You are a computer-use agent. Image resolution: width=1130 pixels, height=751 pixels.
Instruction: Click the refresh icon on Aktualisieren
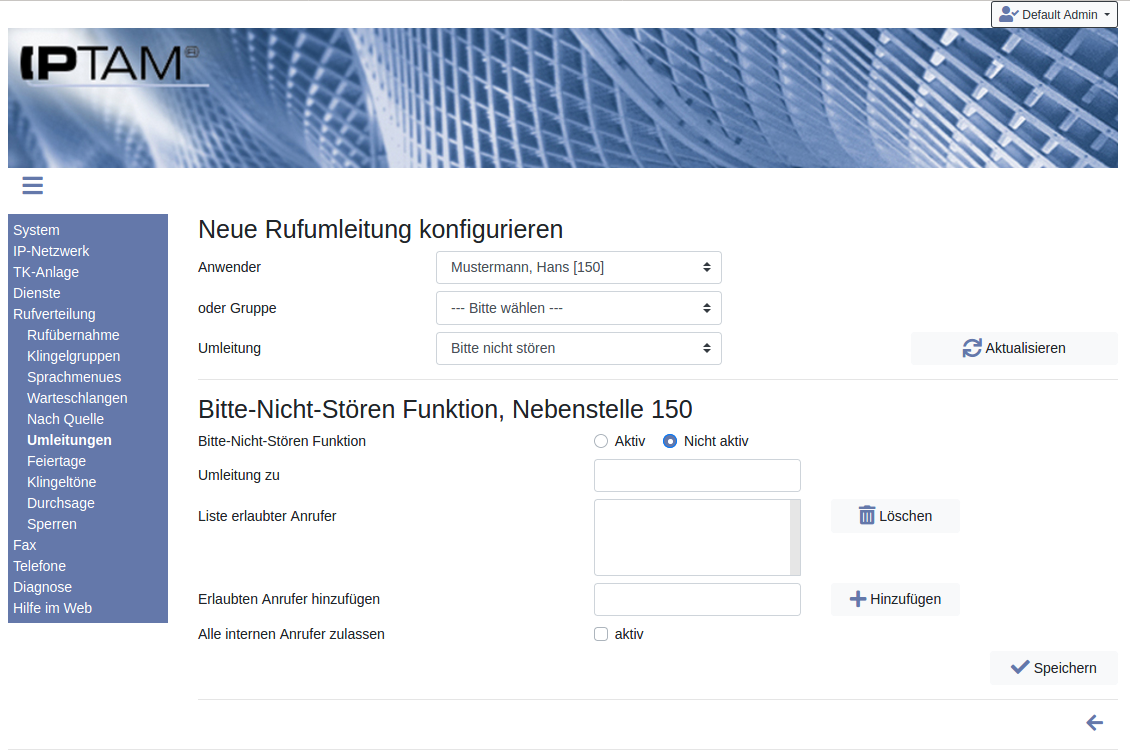[971, 348]
